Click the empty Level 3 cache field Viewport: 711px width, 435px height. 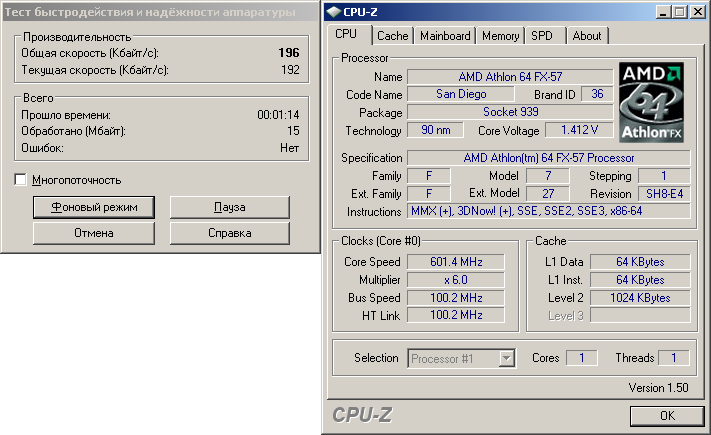(640, 315)
